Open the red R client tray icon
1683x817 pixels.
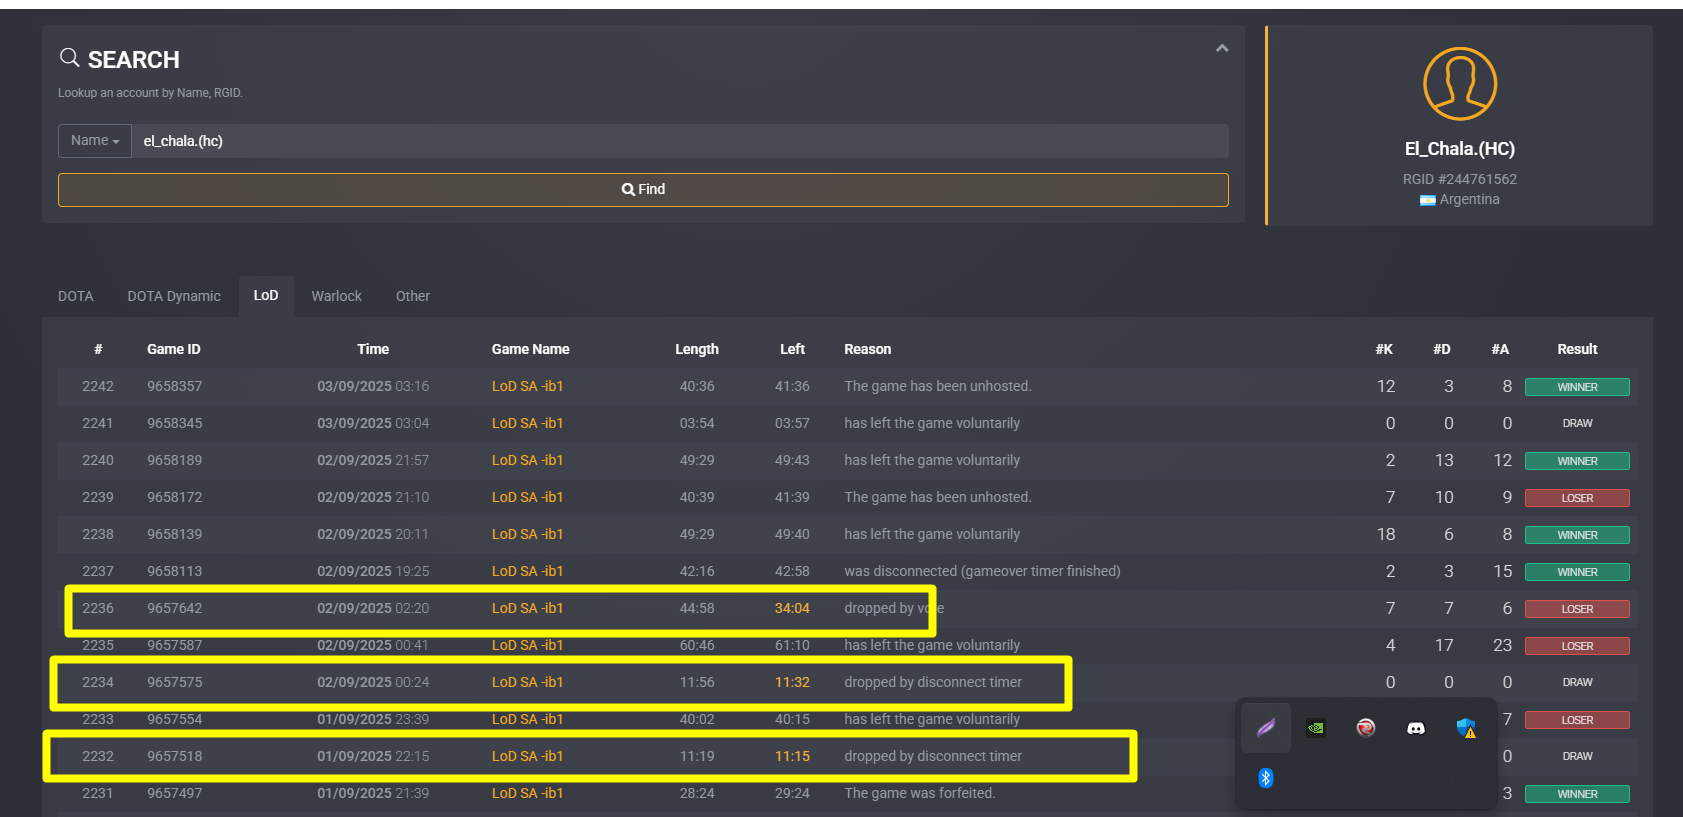[x=1366, y=728]
